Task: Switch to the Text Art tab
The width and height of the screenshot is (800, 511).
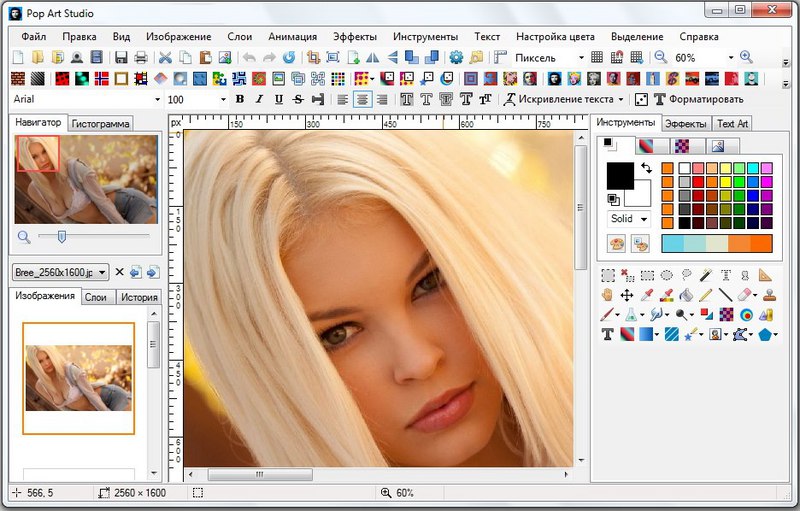Action: point(732,123)
